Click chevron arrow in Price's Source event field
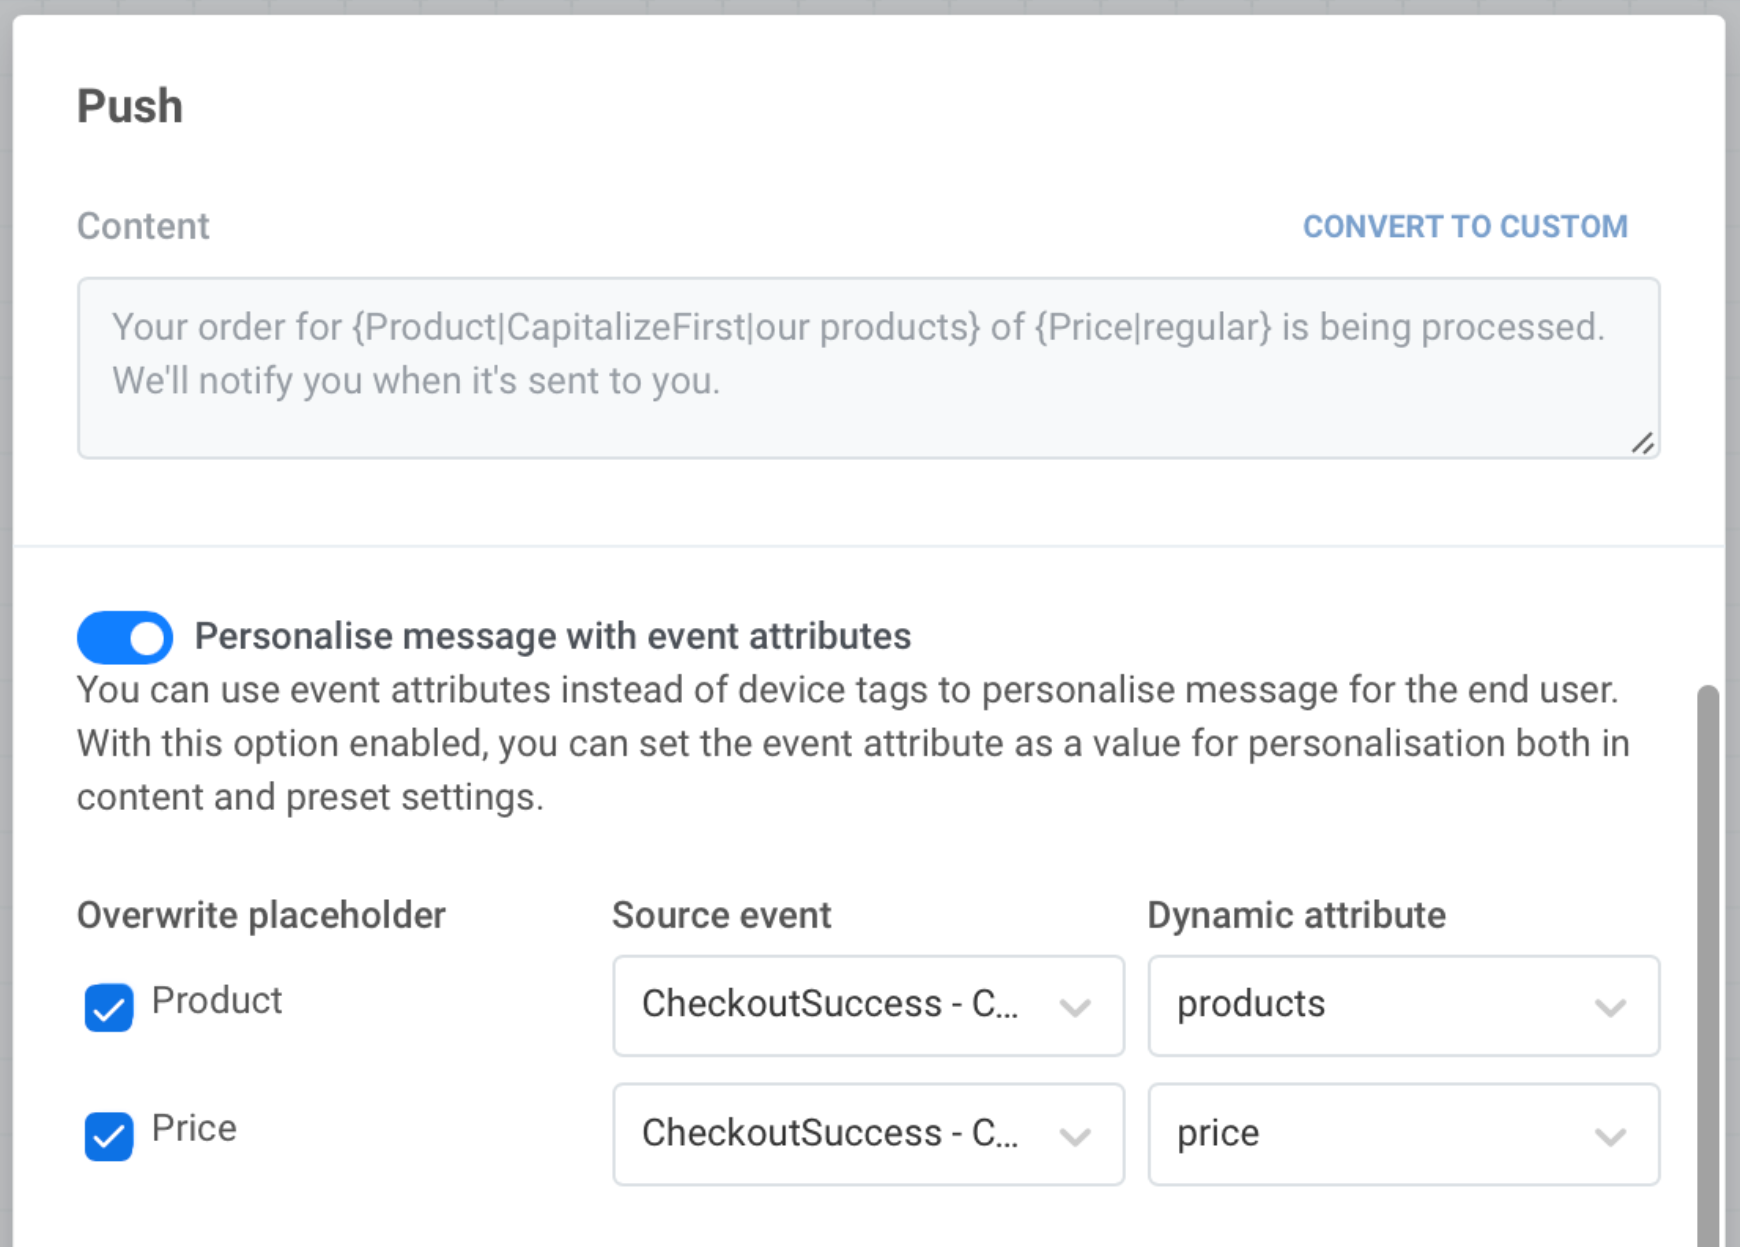The width and height of the screenshot is (1740, 1247). coord(1075,1136)
